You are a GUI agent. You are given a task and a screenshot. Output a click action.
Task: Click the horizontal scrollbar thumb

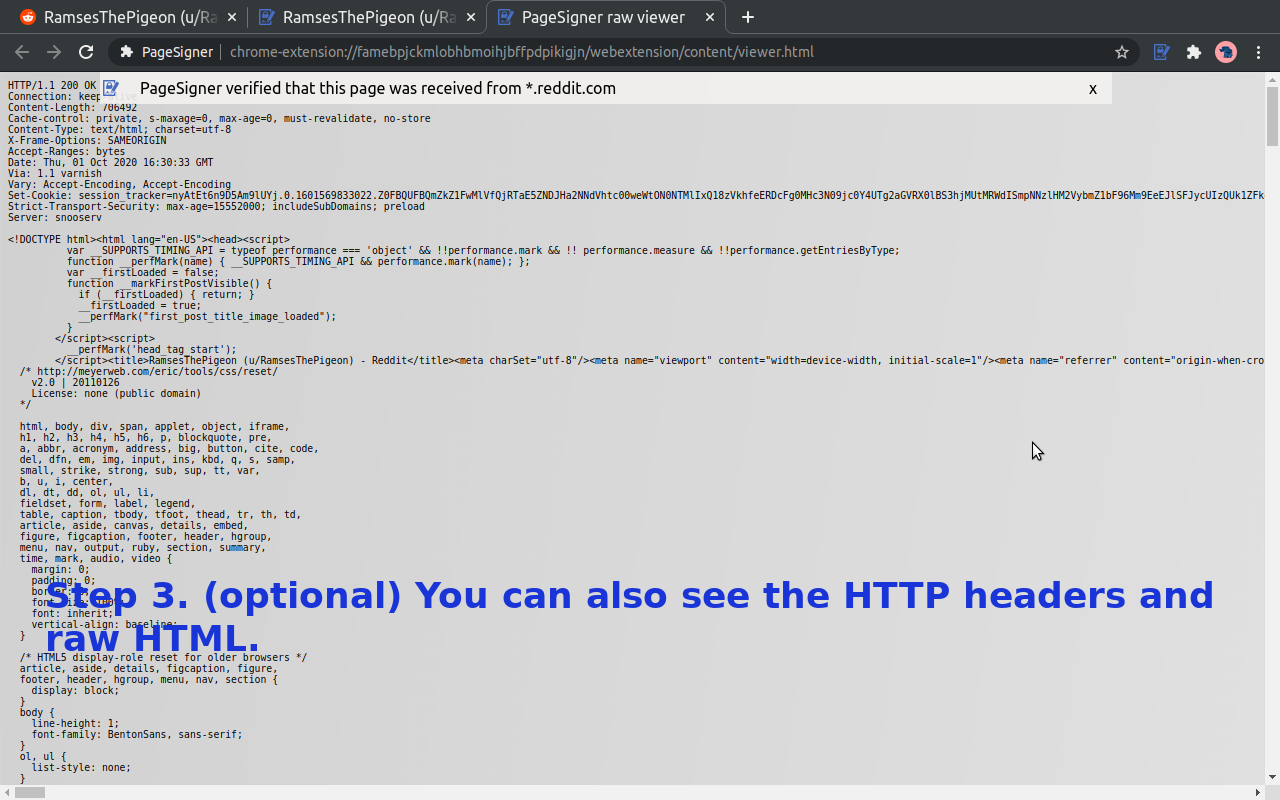[x=30, y=792]
